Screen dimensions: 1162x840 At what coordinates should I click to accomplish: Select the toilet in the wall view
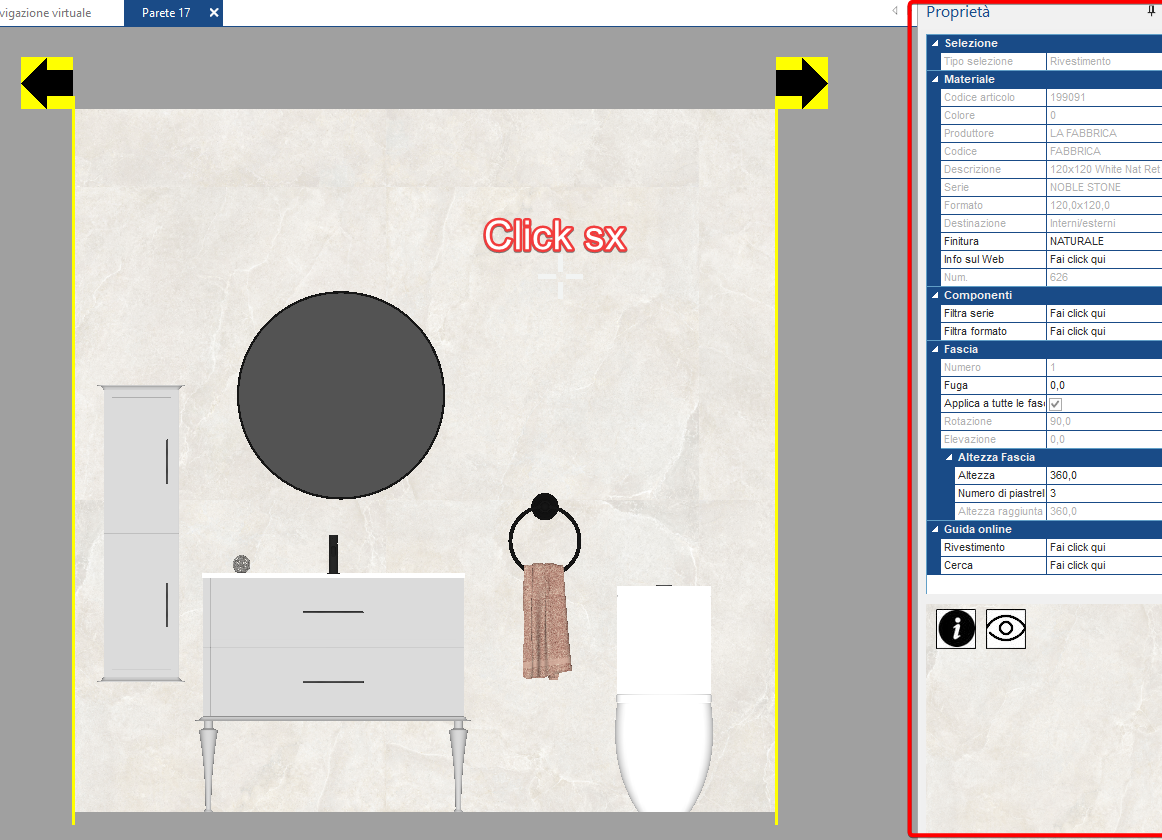(x=664, y=697)
